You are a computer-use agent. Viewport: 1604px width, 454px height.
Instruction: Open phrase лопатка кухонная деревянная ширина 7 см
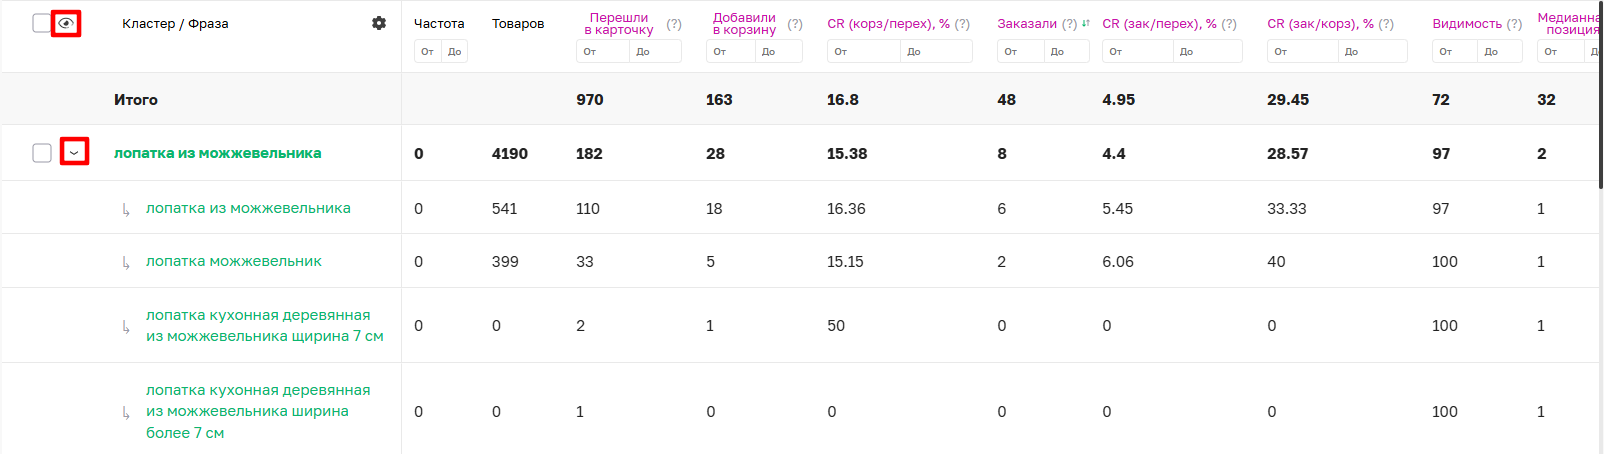pyautogui.click(x=258, y=325)
